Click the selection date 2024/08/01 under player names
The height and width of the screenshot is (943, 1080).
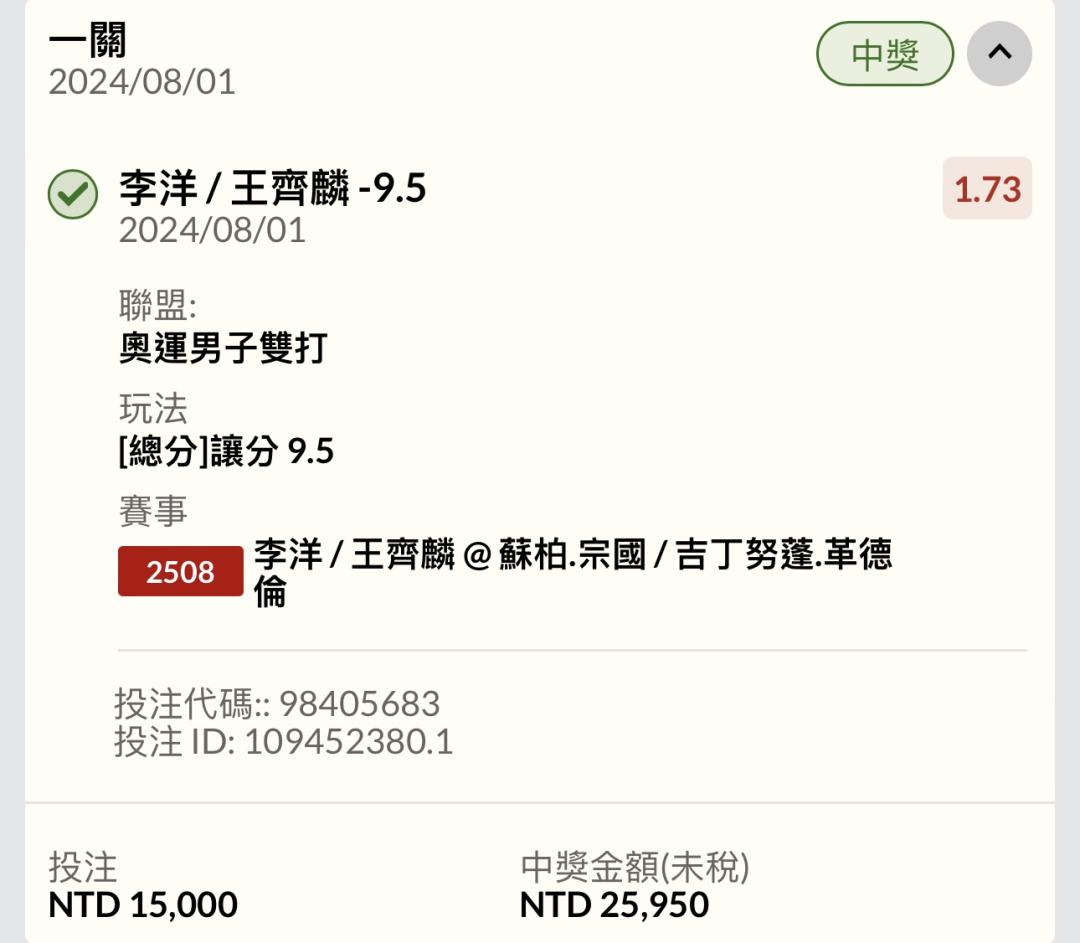click(212, 230)
